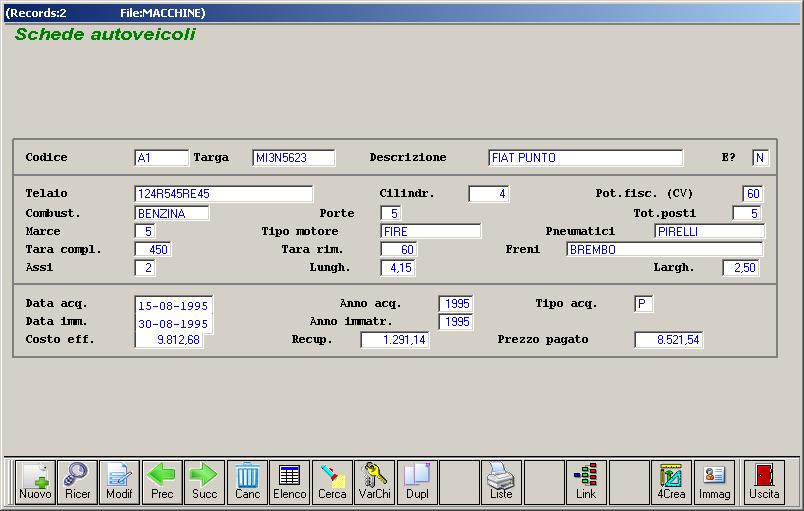
Task: Click Anno acq. field 1995
Action: click(456, 303)
